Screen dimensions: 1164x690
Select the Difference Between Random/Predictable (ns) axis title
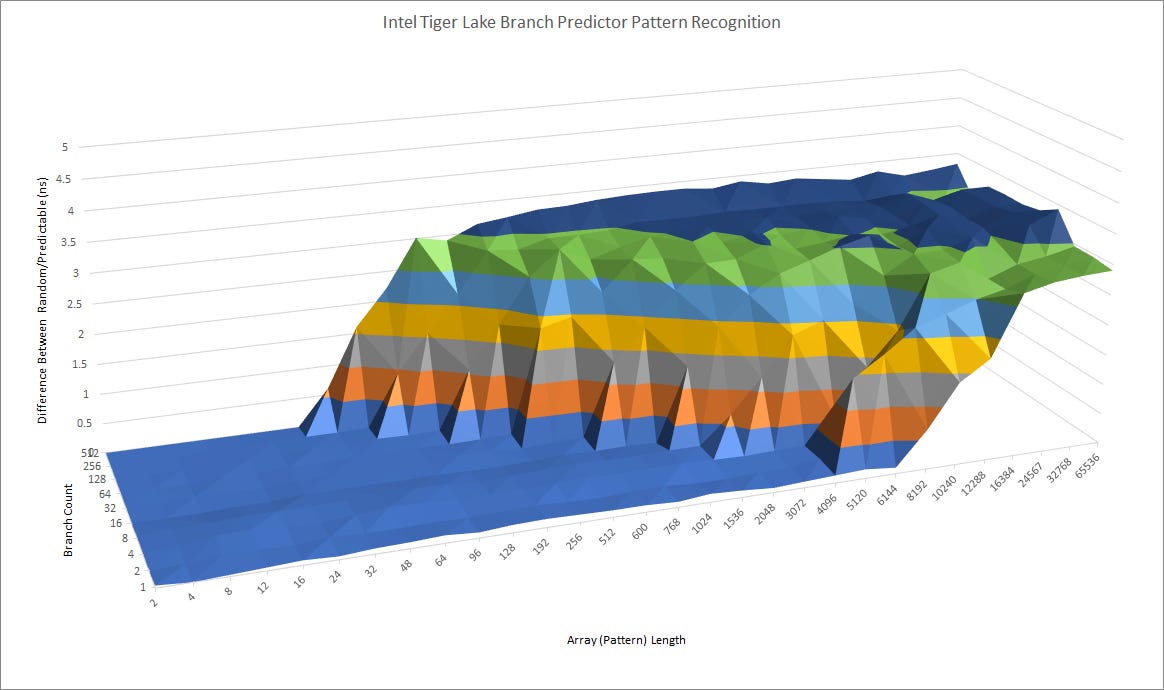(x=42, y=300)
